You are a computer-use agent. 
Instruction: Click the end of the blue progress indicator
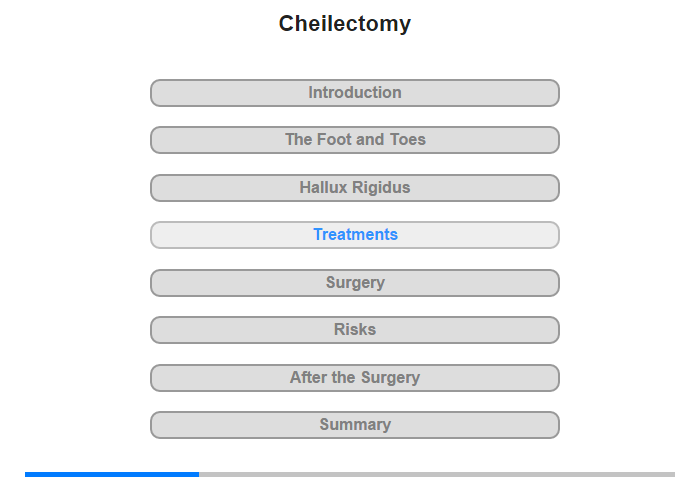[198, 474]
